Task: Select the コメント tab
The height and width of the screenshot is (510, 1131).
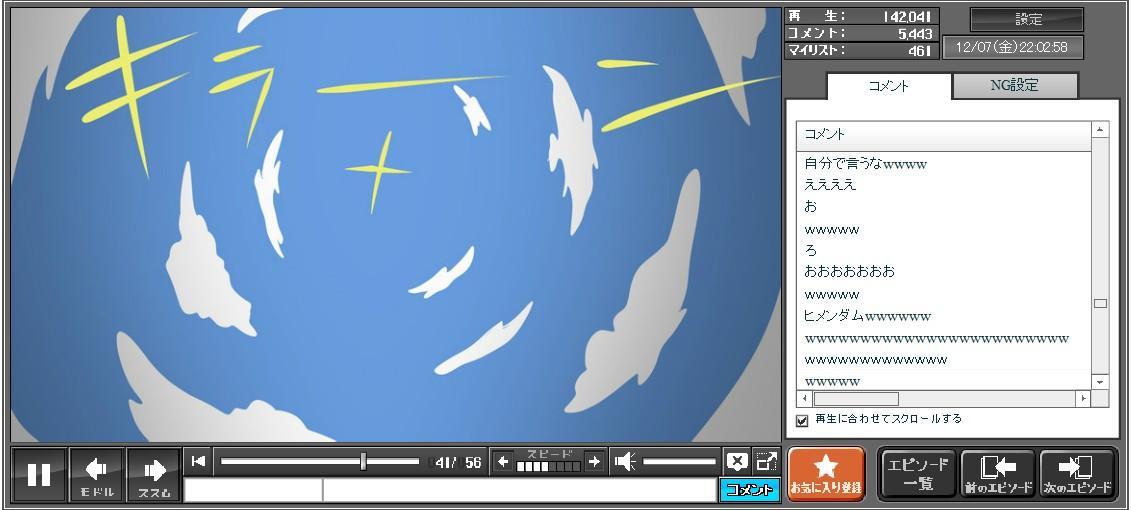Action: click(x=889, y=86)
